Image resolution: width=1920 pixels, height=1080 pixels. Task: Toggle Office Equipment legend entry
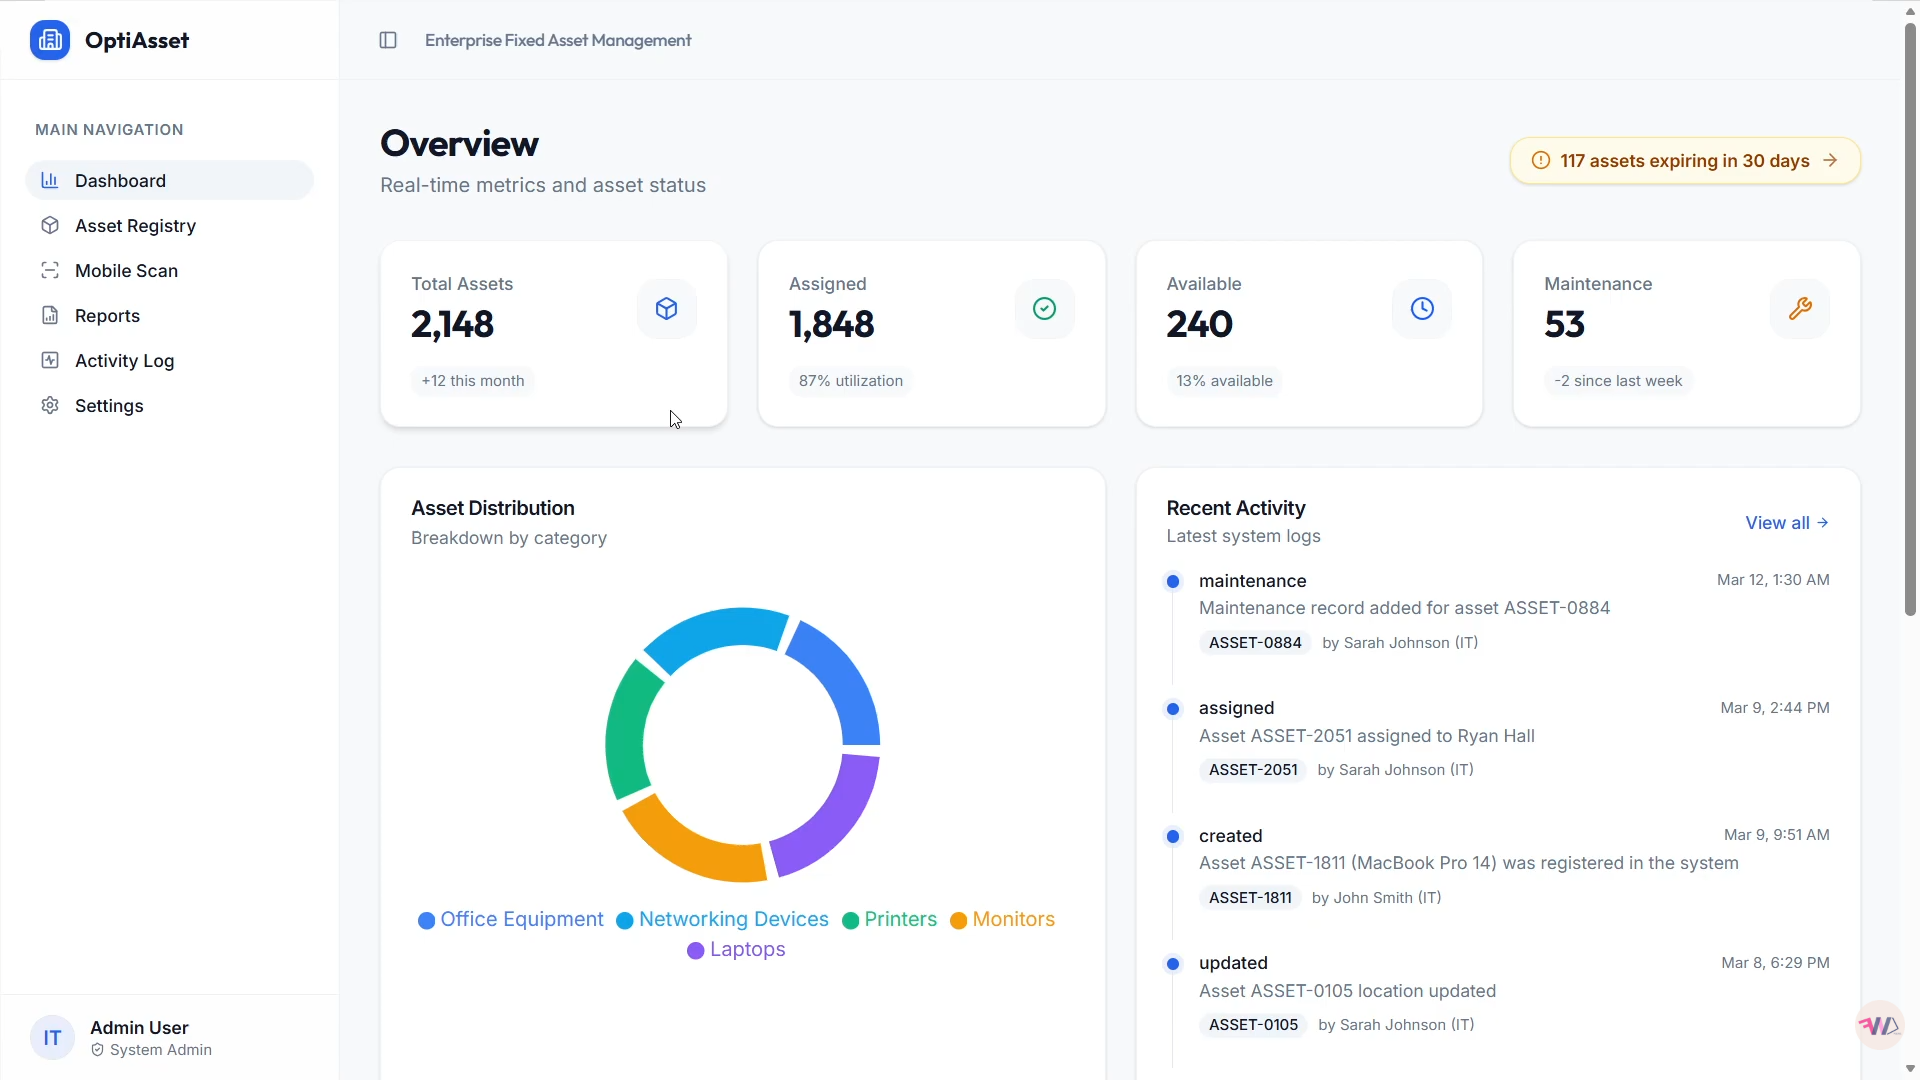point(511,920)
